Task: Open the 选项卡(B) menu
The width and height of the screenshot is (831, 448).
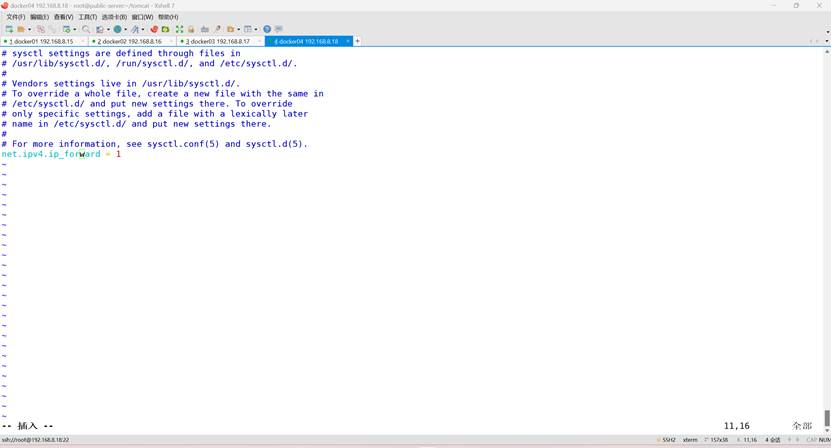Action: (114, 17)
